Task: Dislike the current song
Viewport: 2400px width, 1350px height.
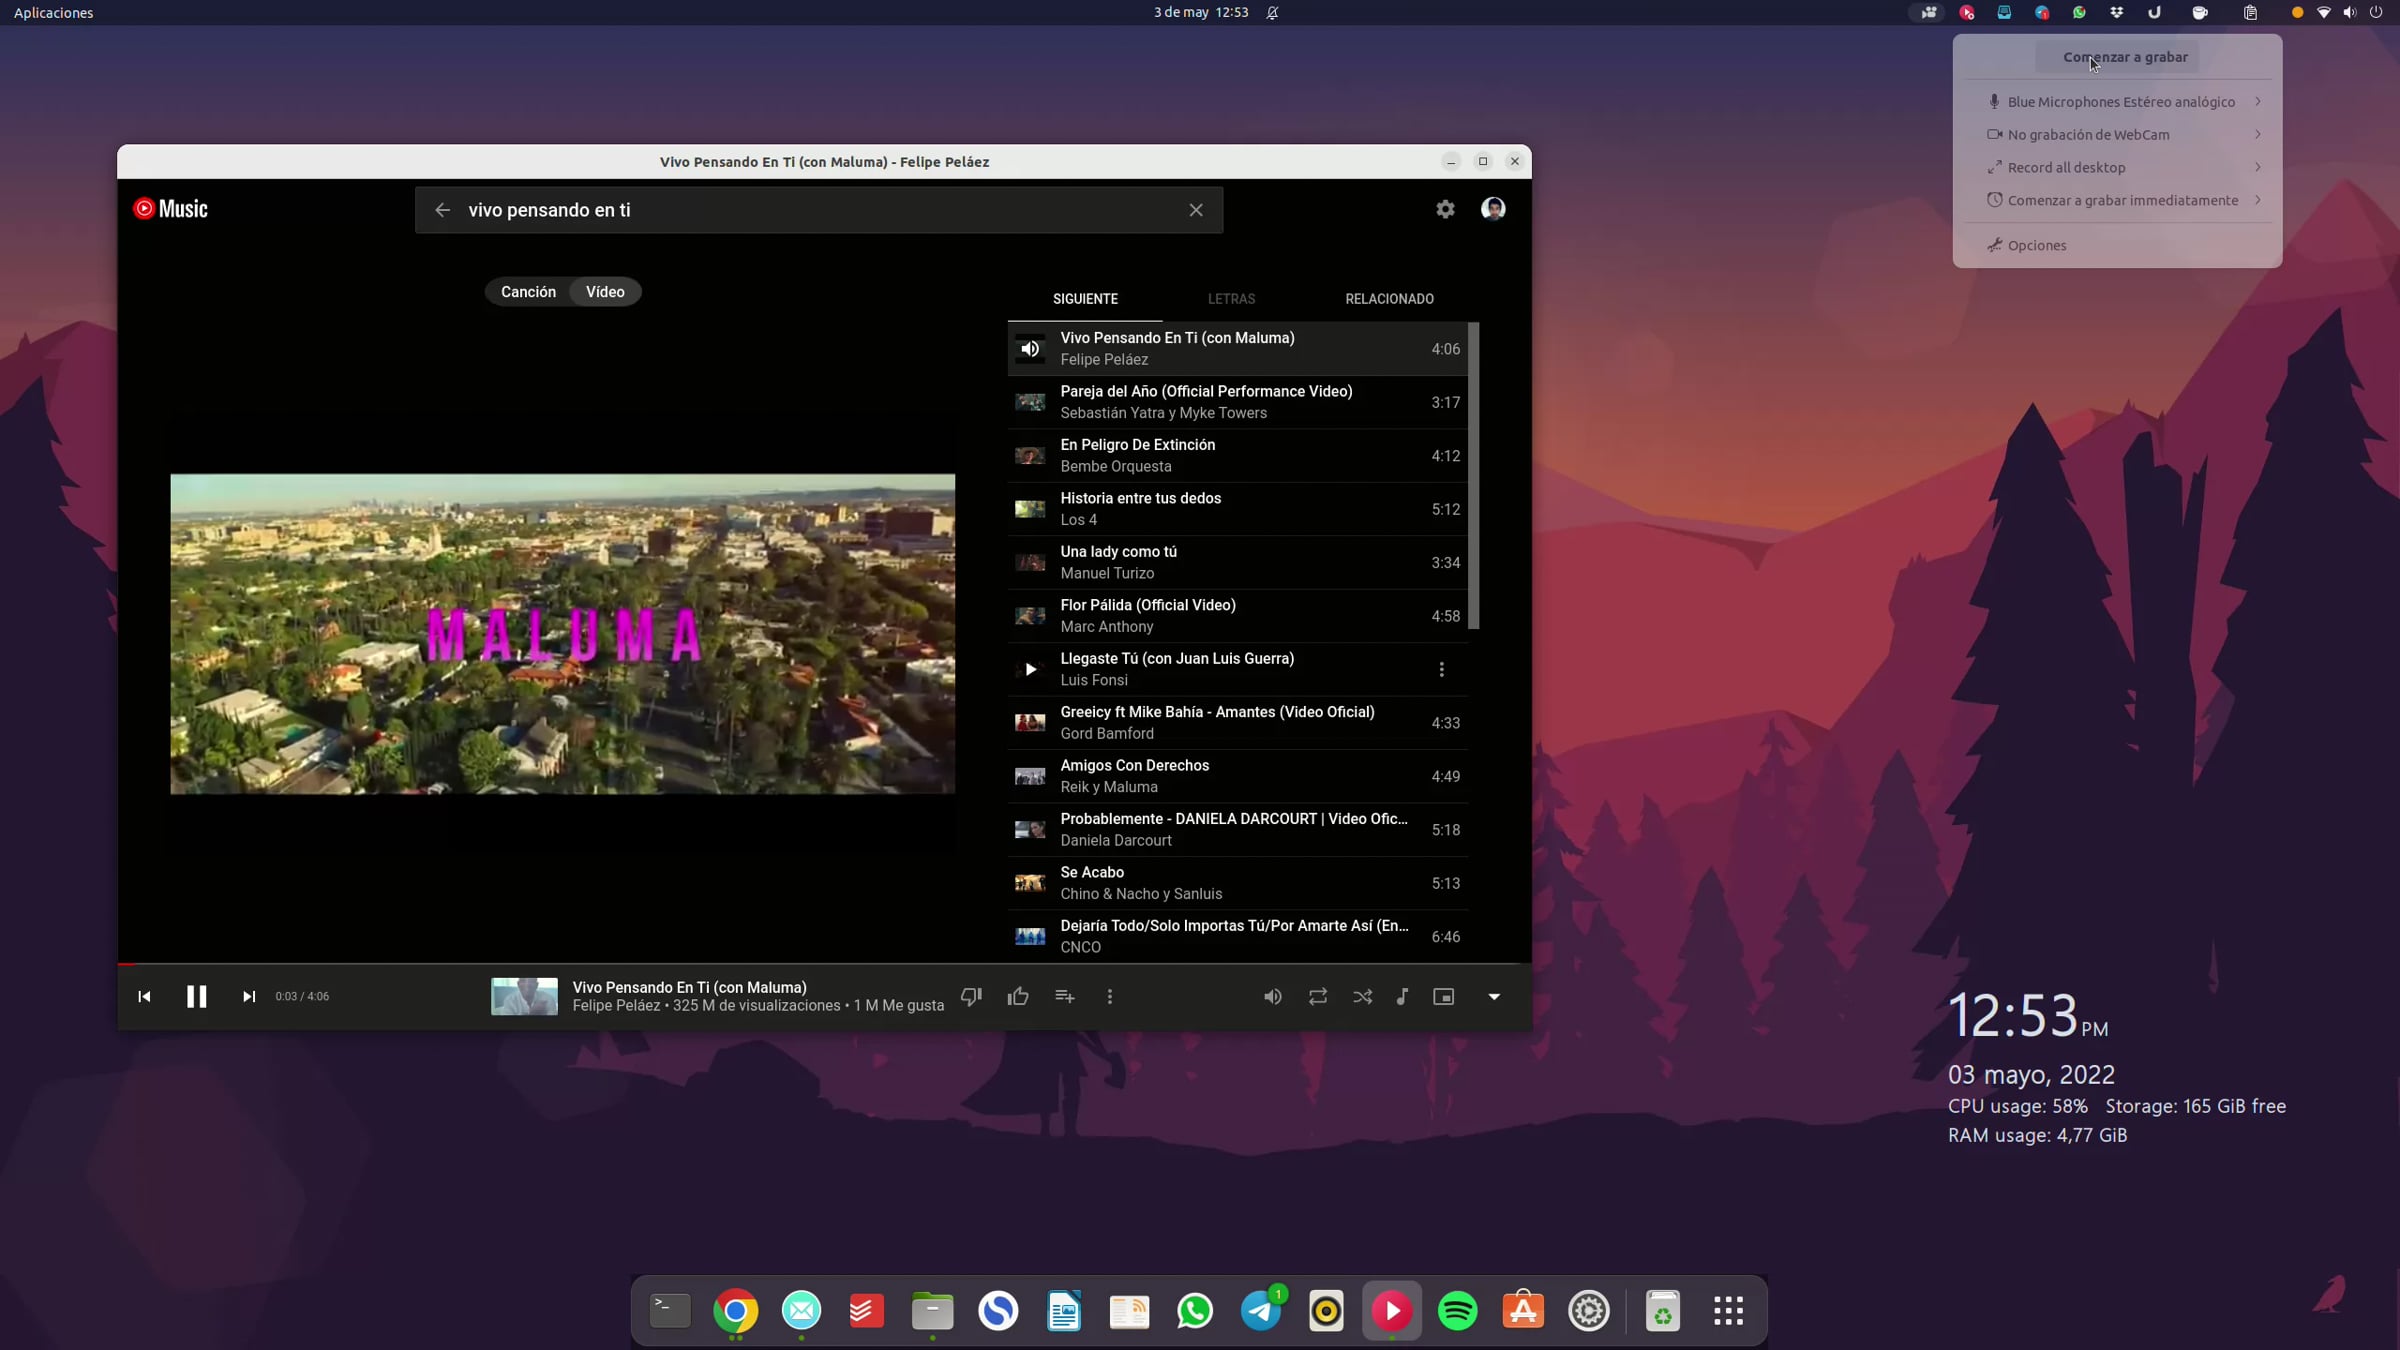Action: pos(971,996)
